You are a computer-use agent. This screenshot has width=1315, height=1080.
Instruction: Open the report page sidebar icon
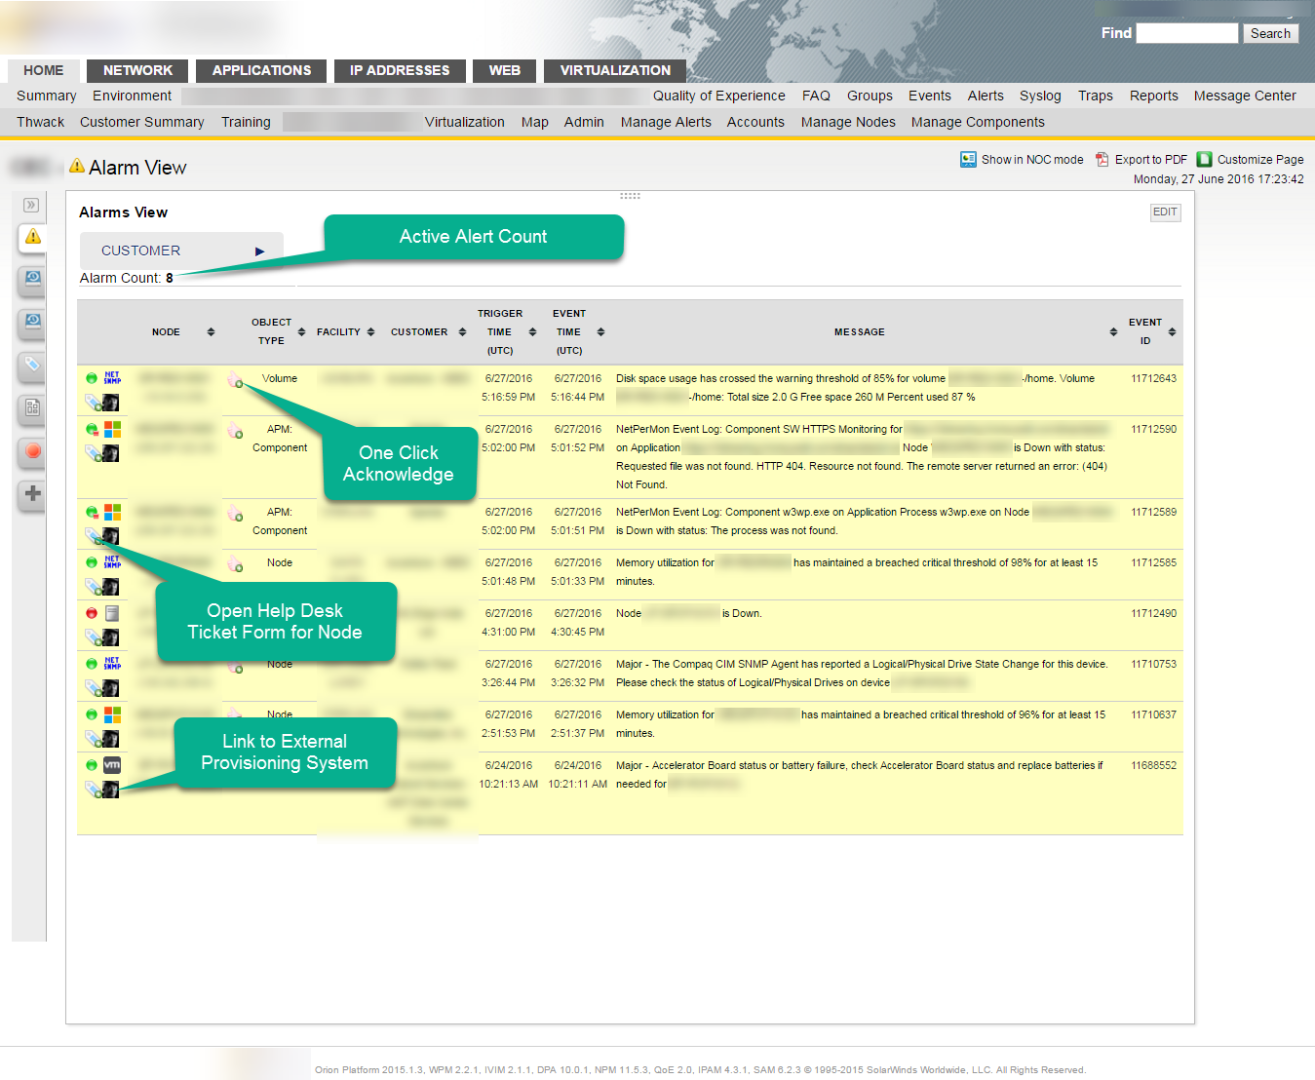[x=33, y=408]
